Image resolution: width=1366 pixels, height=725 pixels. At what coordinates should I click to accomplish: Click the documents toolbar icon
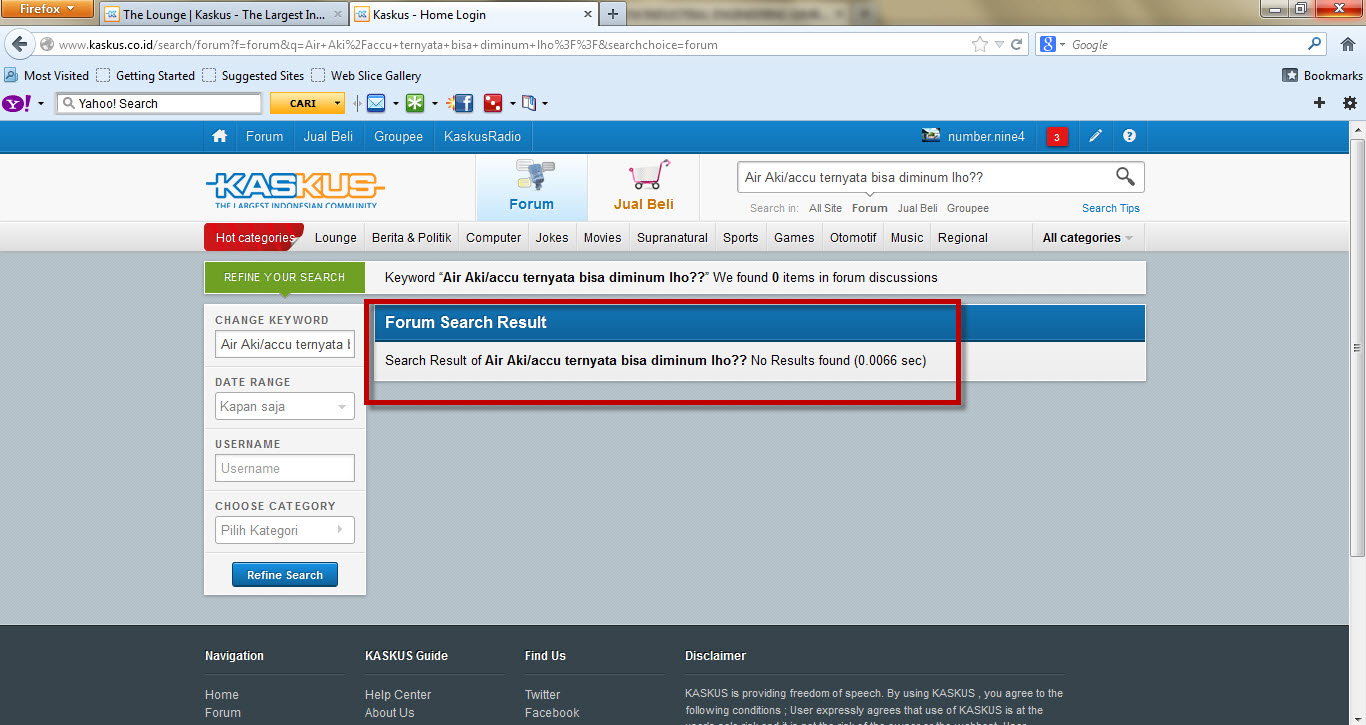[x=529, y=103]
